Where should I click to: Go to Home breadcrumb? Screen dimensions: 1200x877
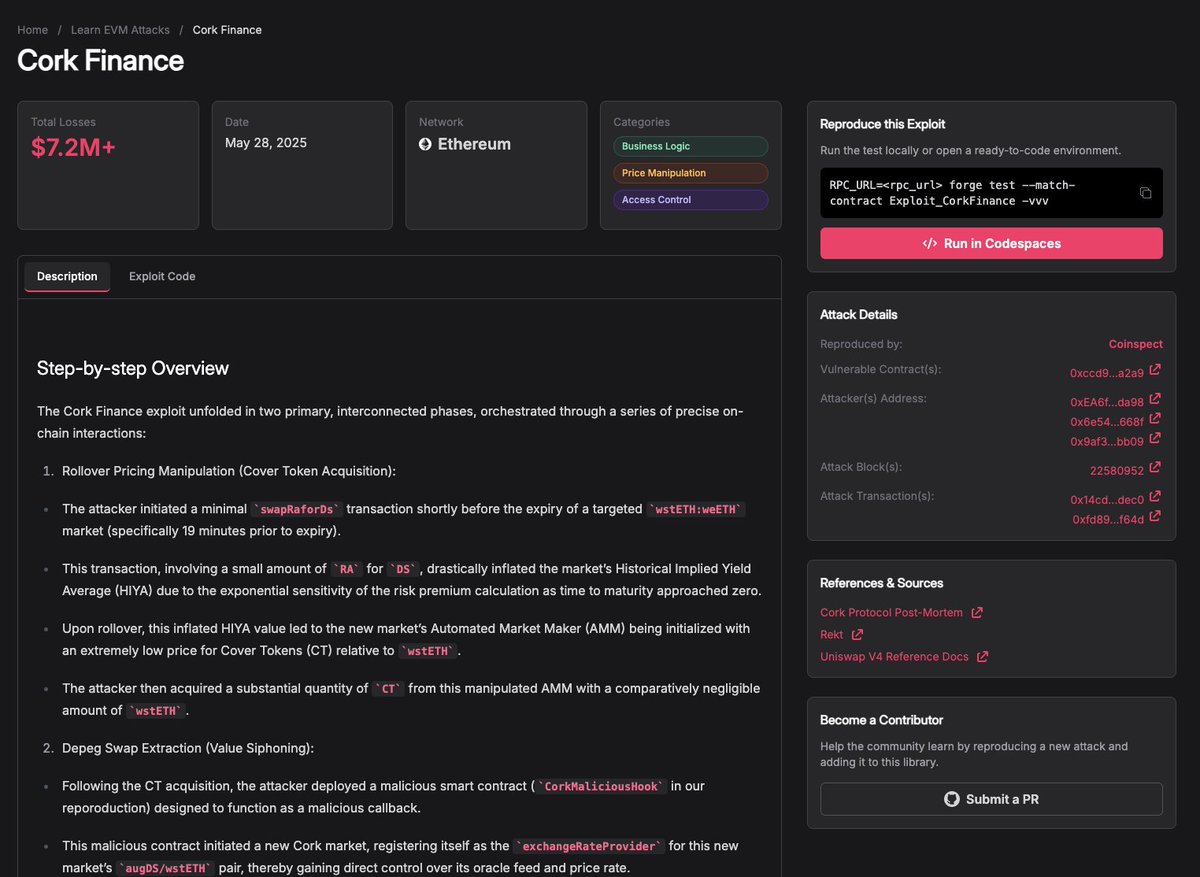pos(32,30)
